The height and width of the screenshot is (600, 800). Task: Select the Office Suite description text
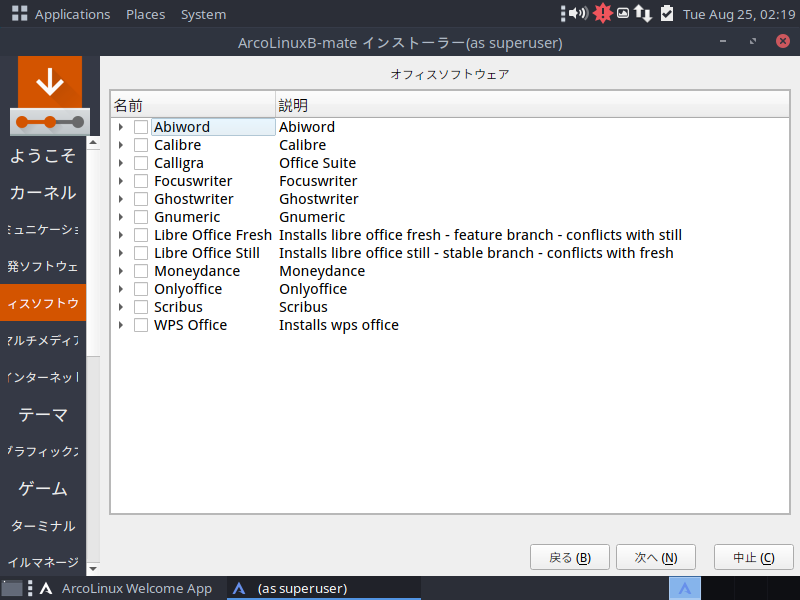(317, 163)
